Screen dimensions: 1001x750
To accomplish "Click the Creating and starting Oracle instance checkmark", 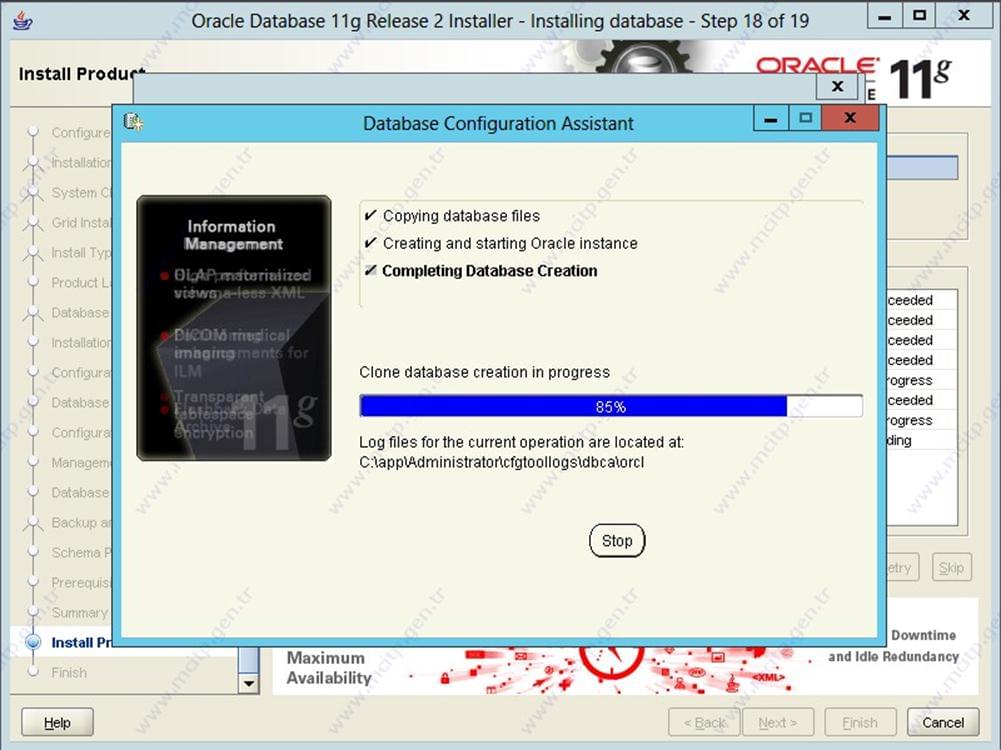I will point(370,243).
